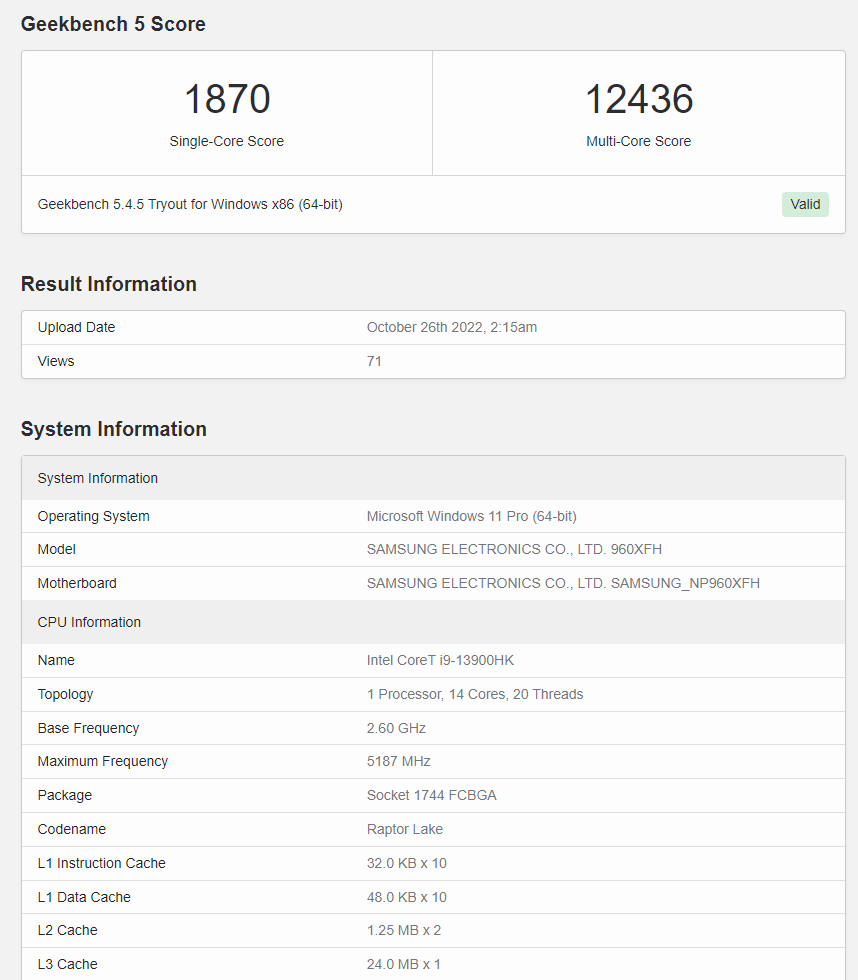This screenshot has width=858, height=980.
Task: Click the Multi-Core Score label
Action: coord(639,141)
